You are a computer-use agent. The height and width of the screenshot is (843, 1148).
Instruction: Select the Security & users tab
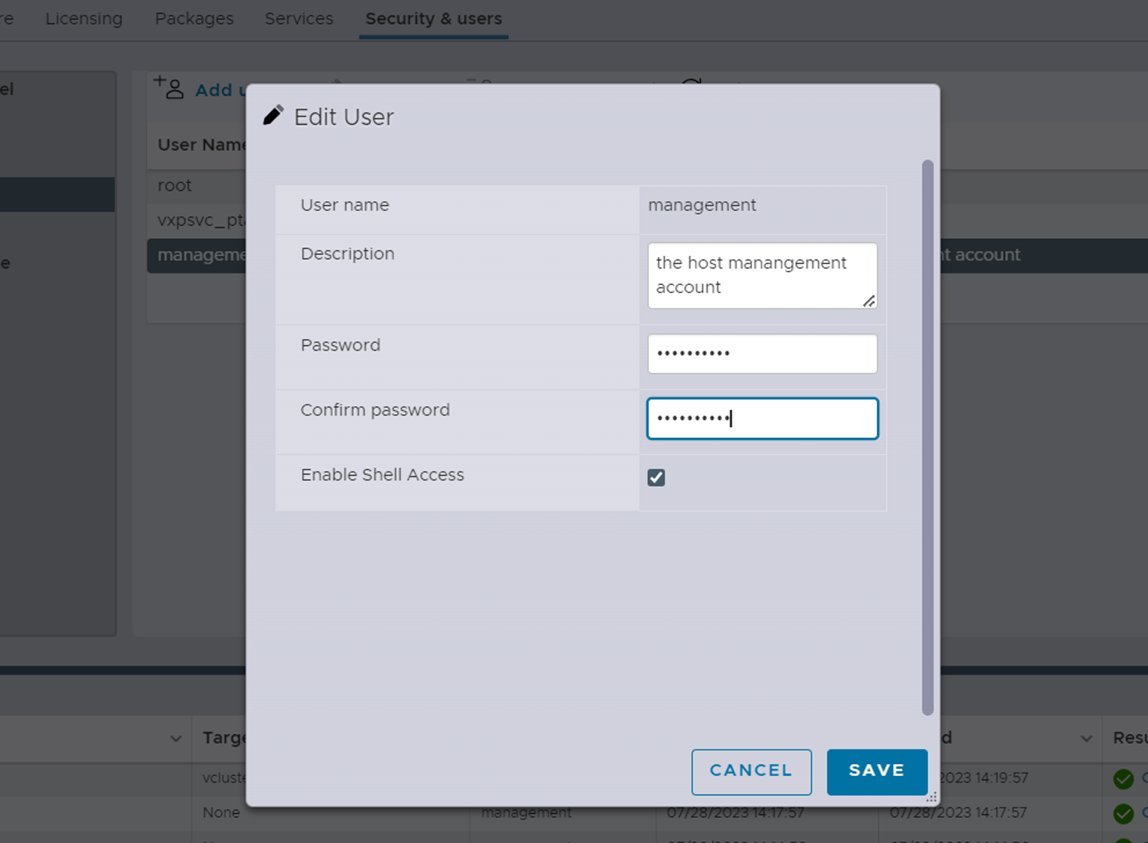[433, 19]
